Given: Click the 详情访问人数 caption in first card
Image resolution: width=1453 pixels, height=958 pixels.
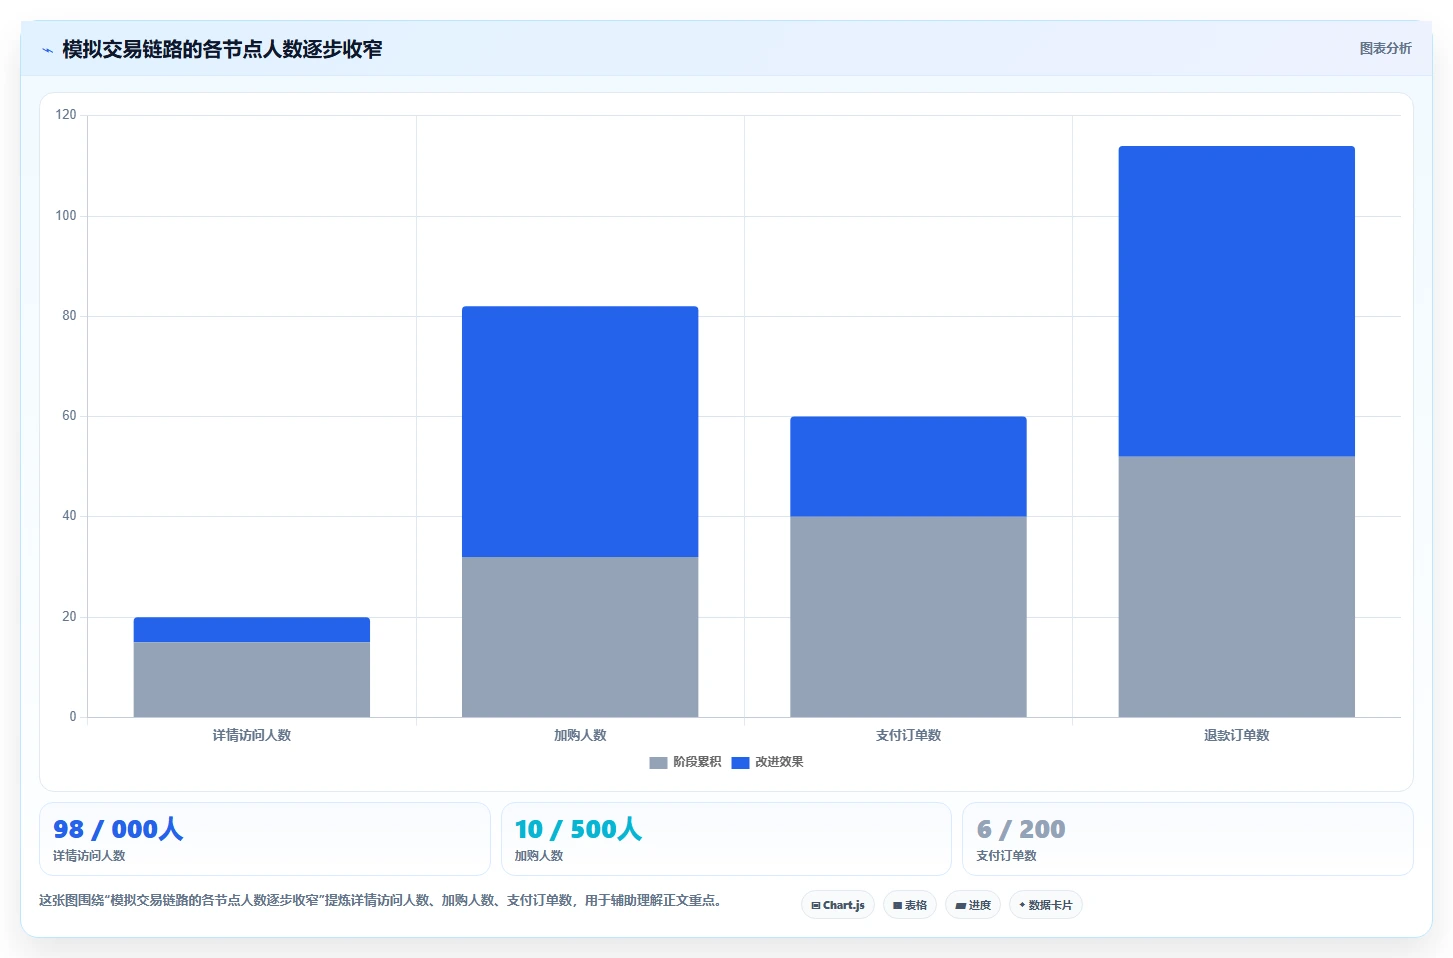Looking at the screenshot, I should pyautogui.click(x=89, y=856).
